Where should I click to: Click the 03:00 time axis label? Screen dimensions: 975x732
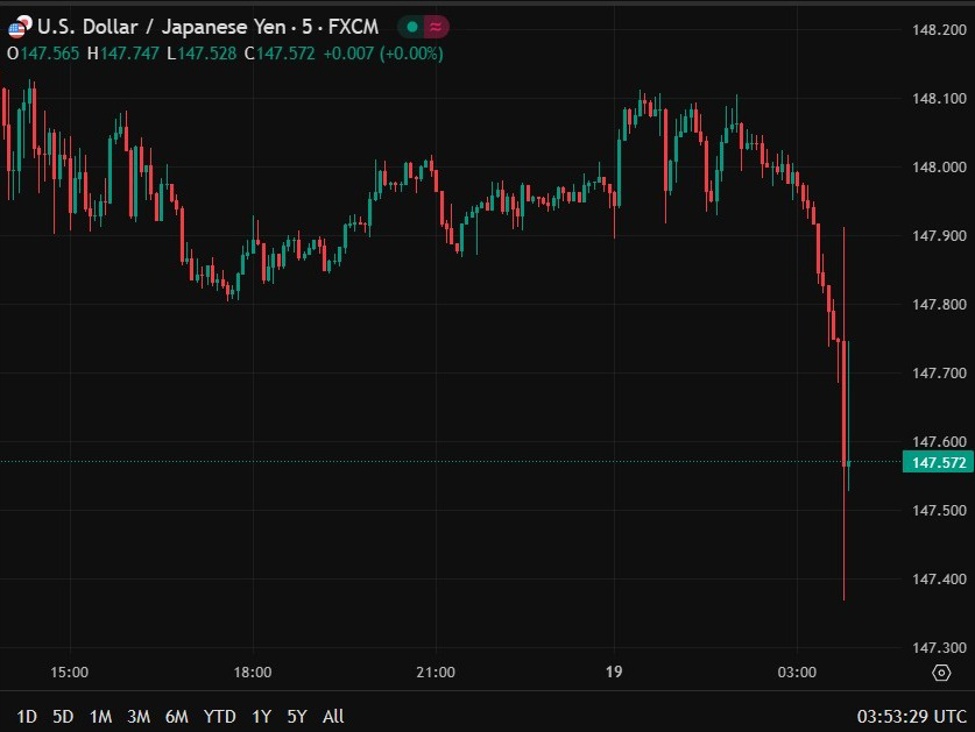coord(797,672)
